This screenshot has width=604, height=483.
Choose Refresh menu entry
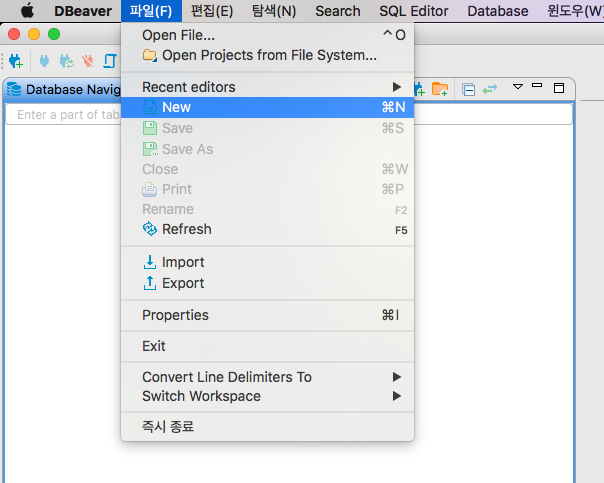coord(267,229)
